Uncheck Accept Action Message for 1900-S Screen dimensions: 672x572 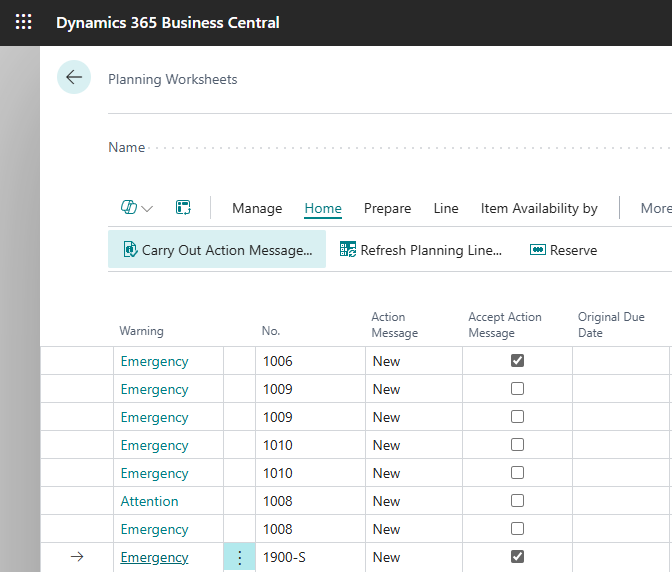(517, 557)
